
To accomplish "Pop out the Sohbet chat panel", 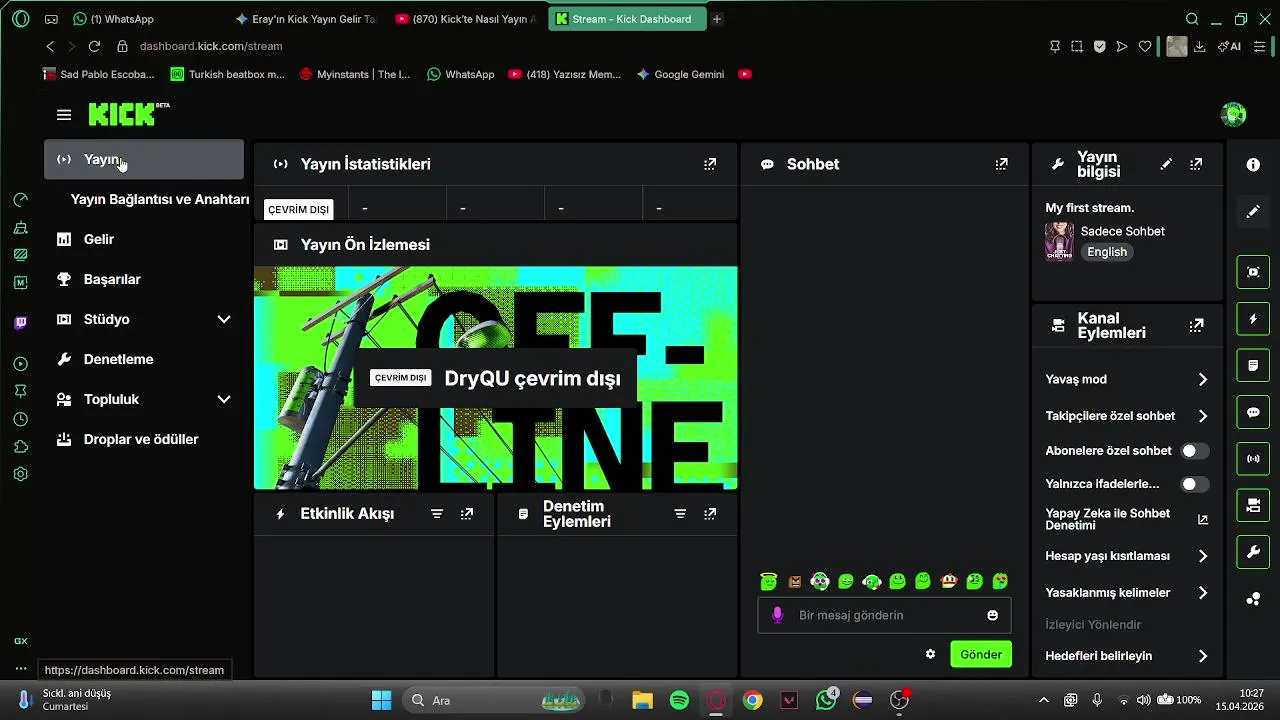I will pos(1002,164).
